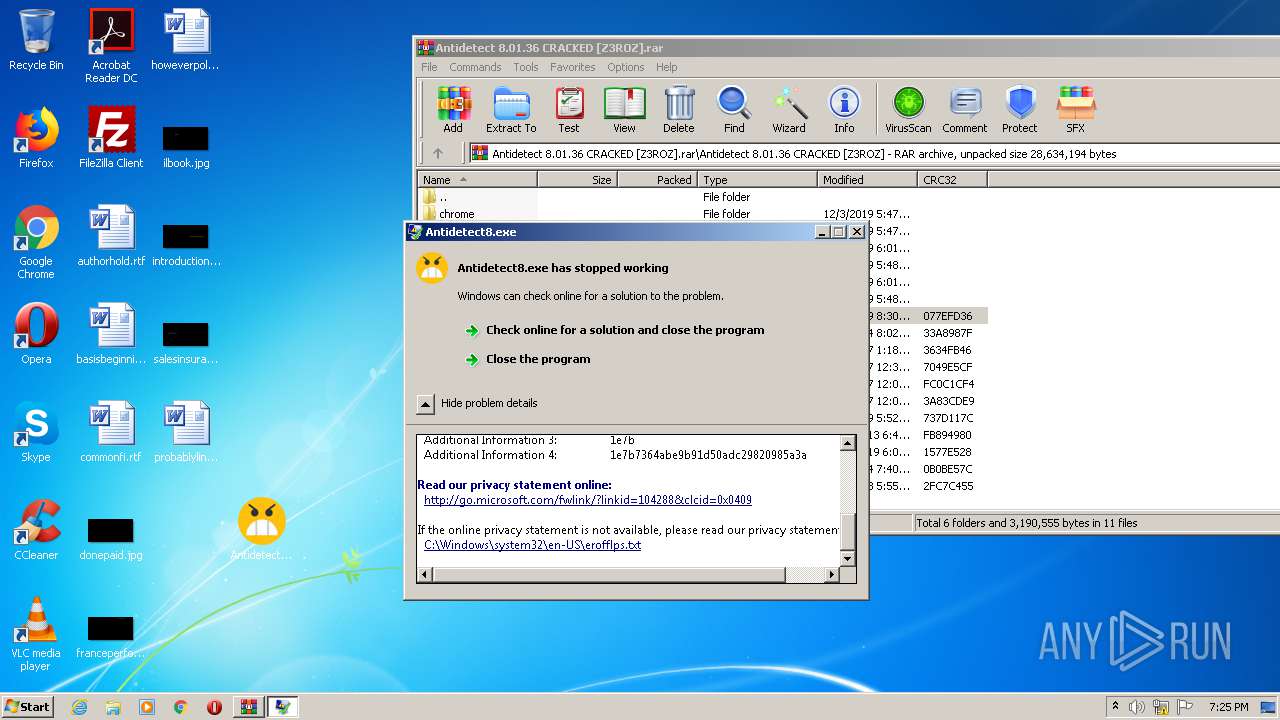Open the Comment tool in WinRAR
Viewport: 1280px width, 720px height.
point(965,109)
